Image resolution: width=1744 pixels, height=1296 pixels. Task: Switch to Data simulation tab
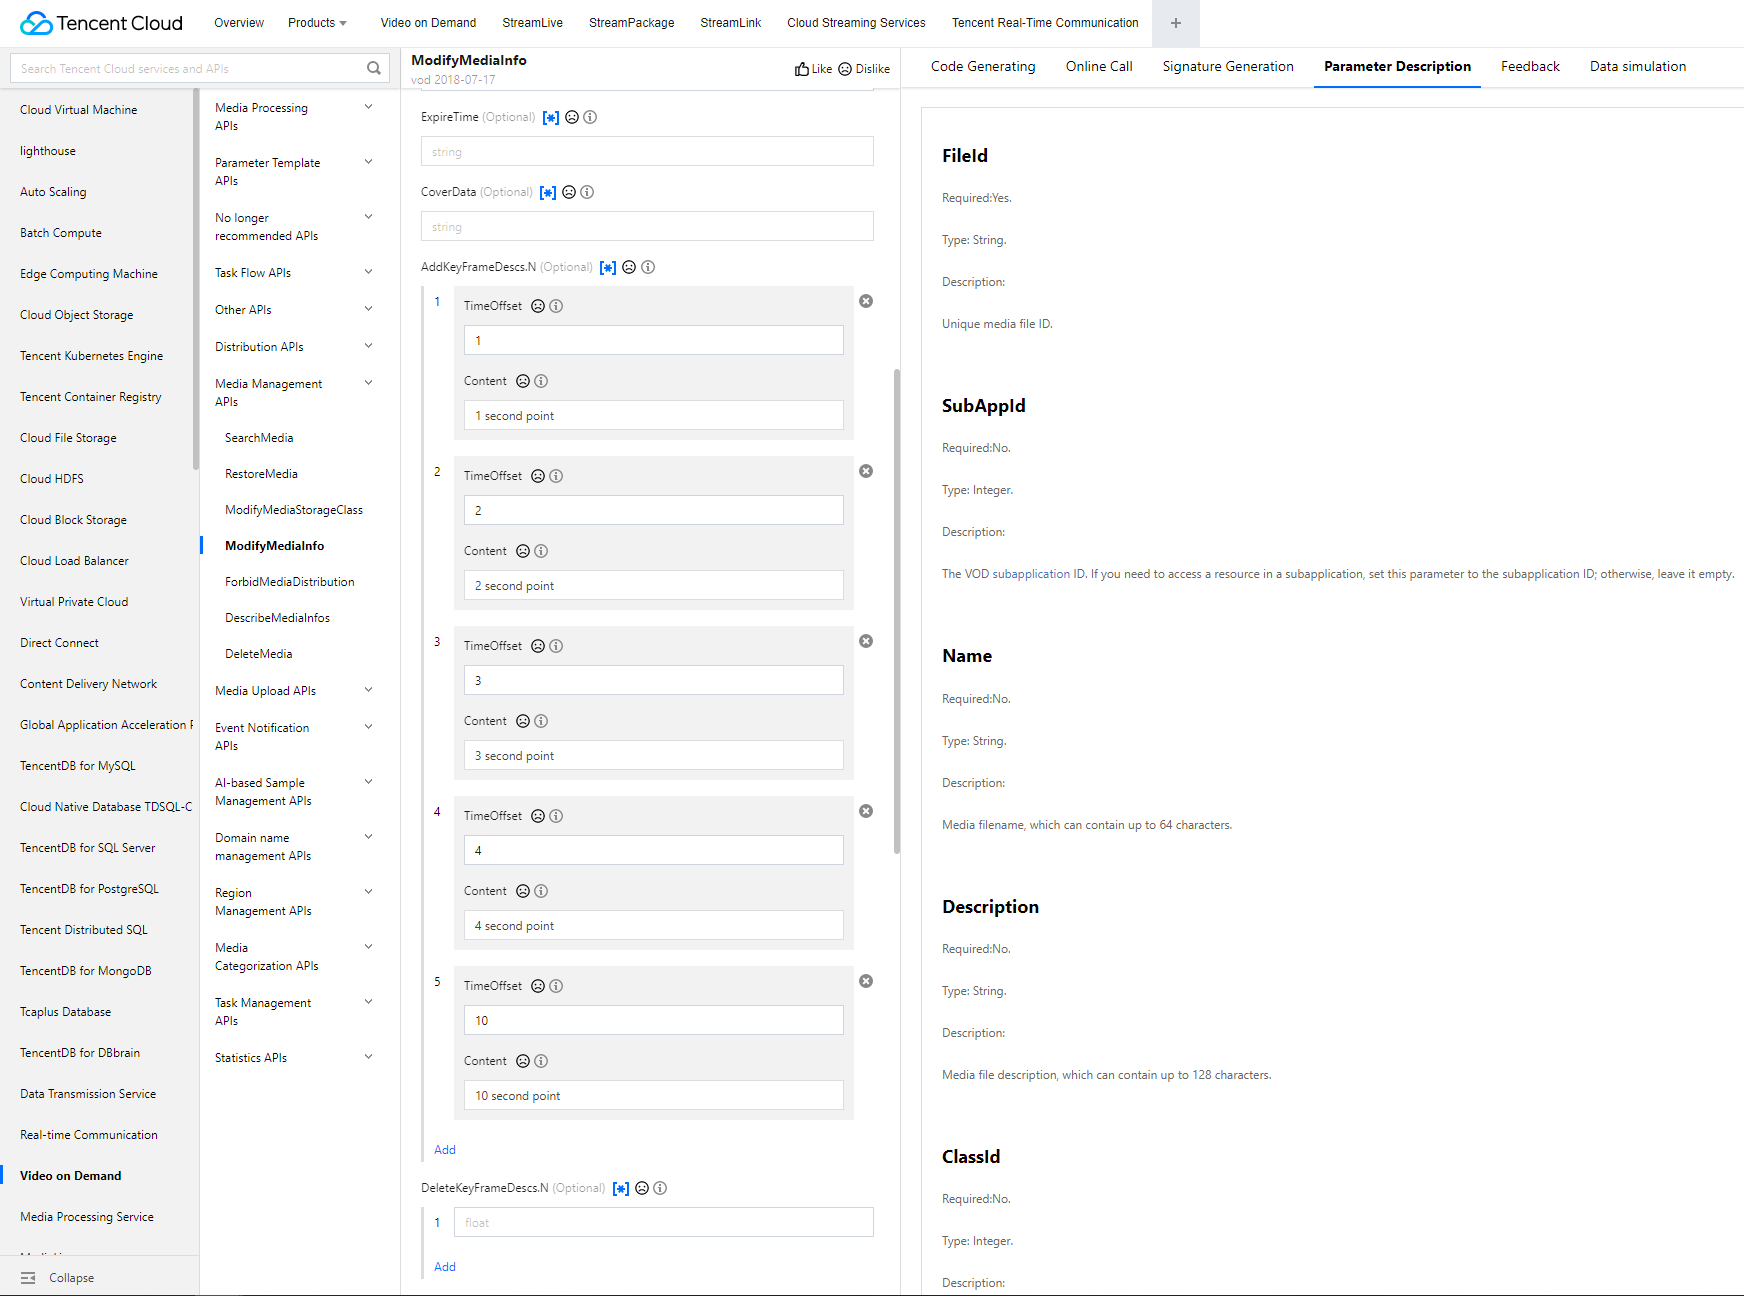point(1638,67)
